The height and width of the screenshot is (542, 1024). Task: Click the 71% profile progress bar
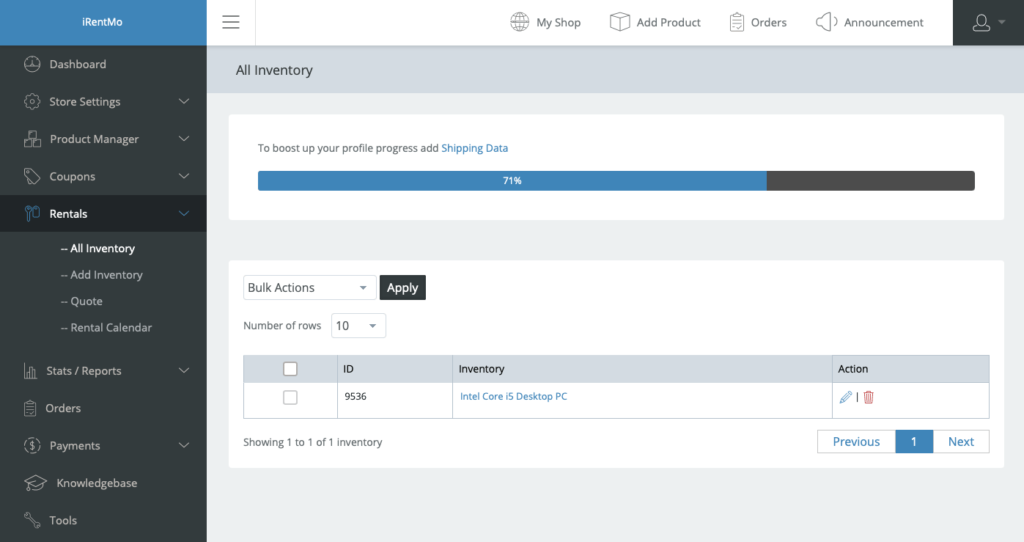tap(616, 181)
